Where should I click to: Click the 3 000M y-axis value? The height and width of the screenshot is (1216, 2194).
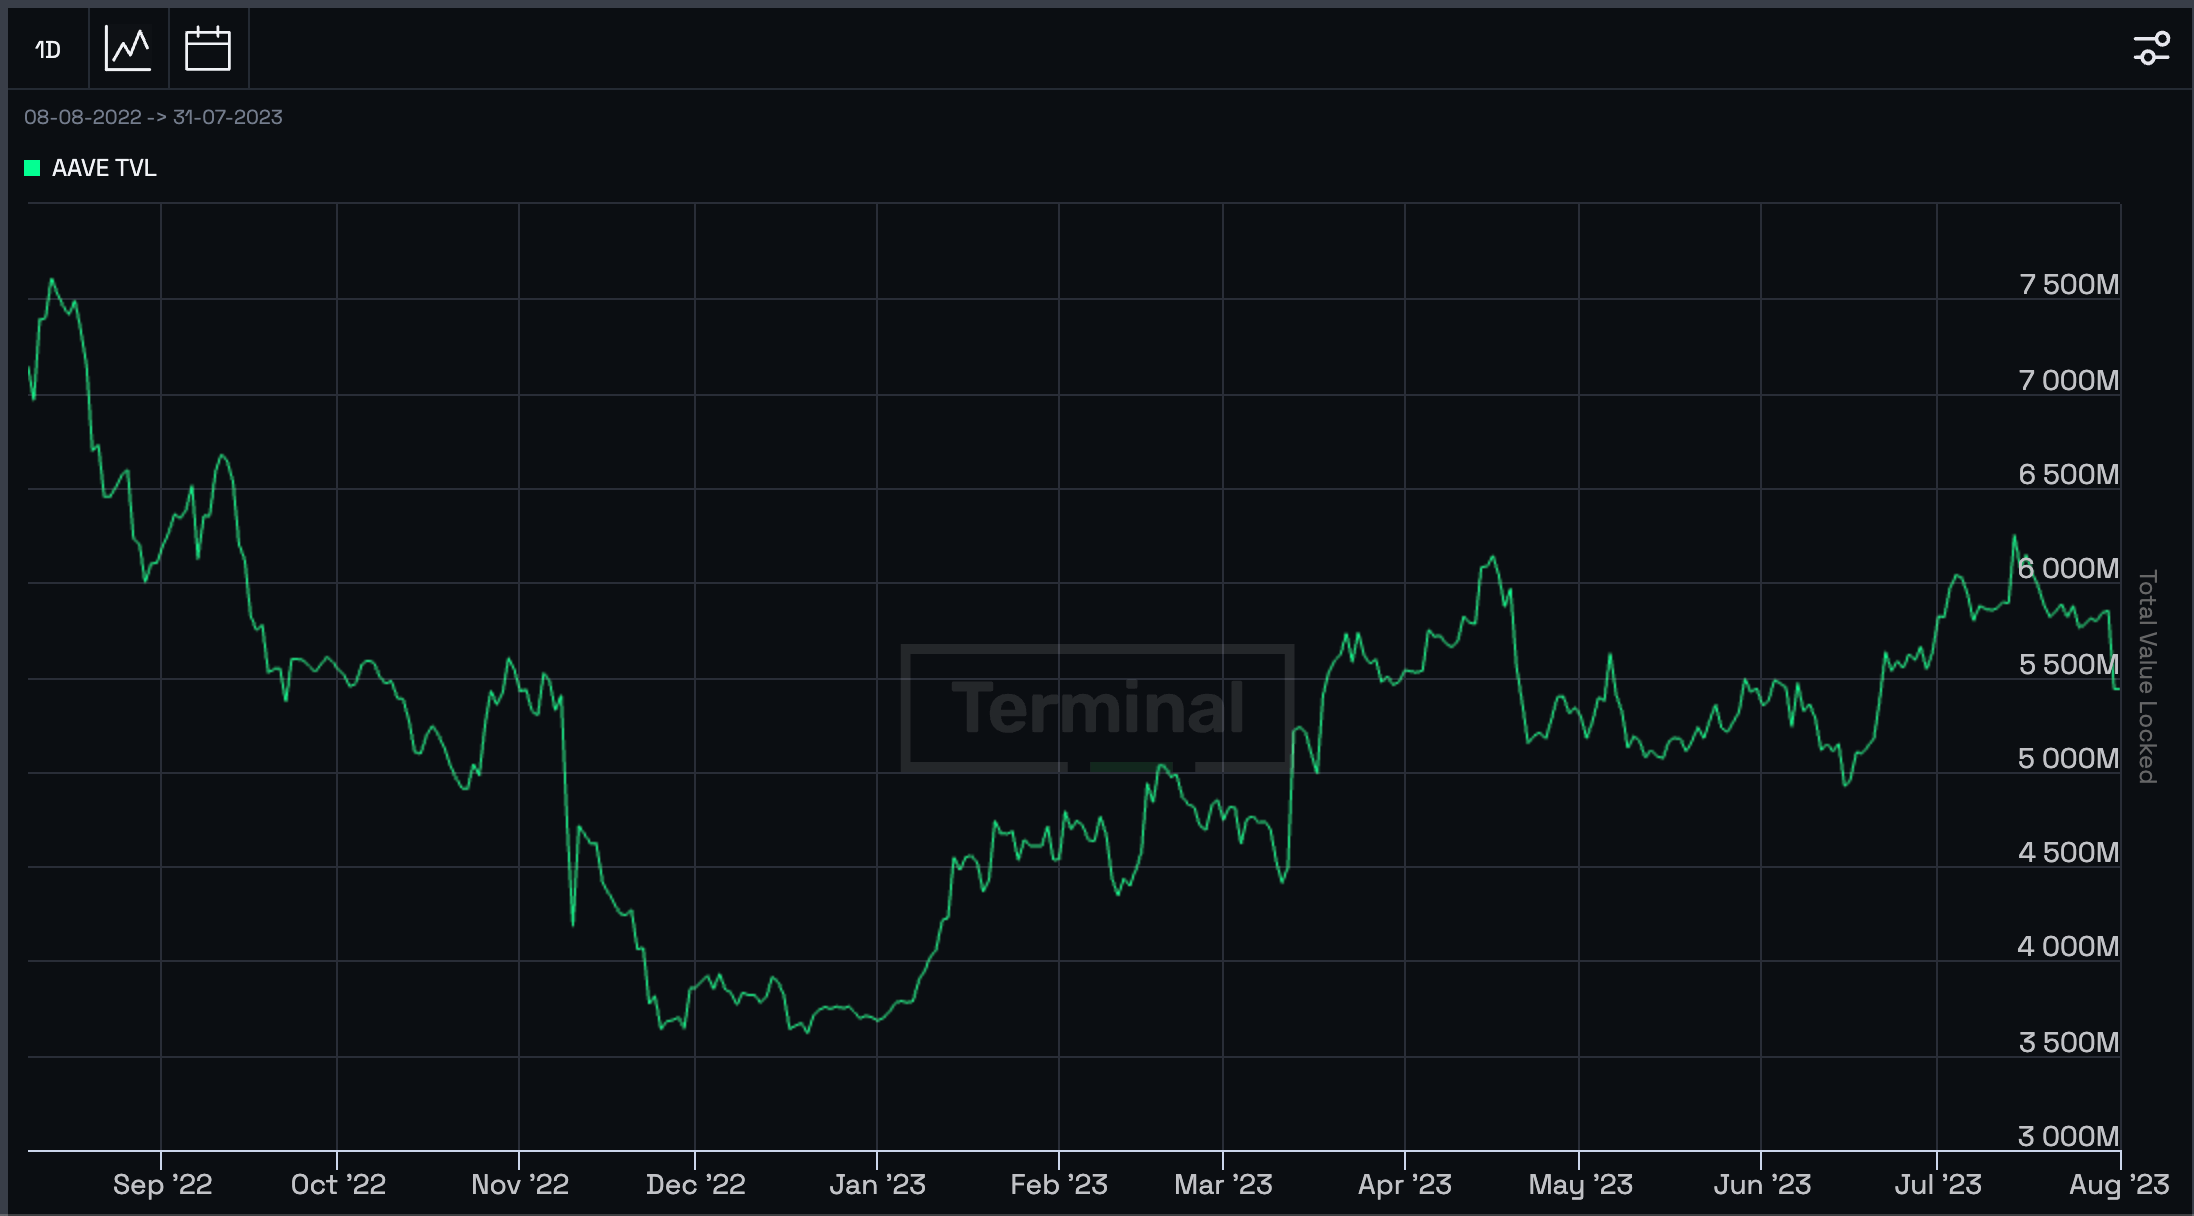pyautogui.click(x=2069, y=1137)
